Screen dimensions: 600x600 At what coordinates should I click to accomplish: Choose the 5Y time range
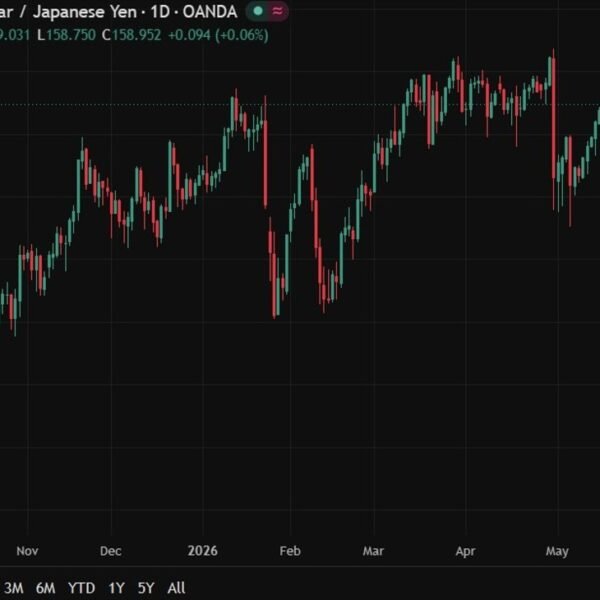[x=146, y=588]
